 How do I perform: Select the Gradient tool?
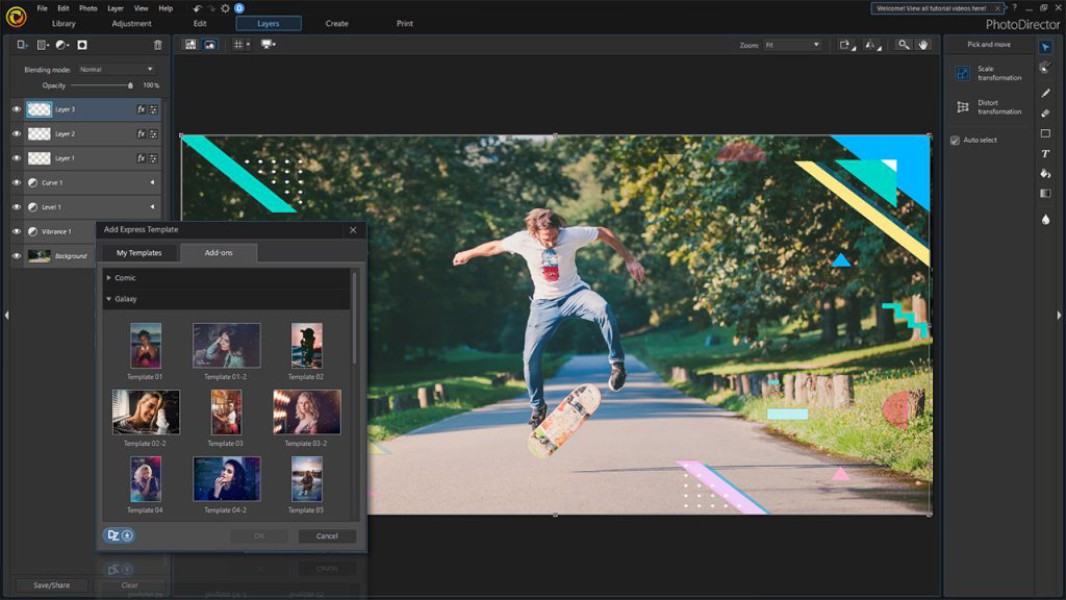(x=1045, y=194)
